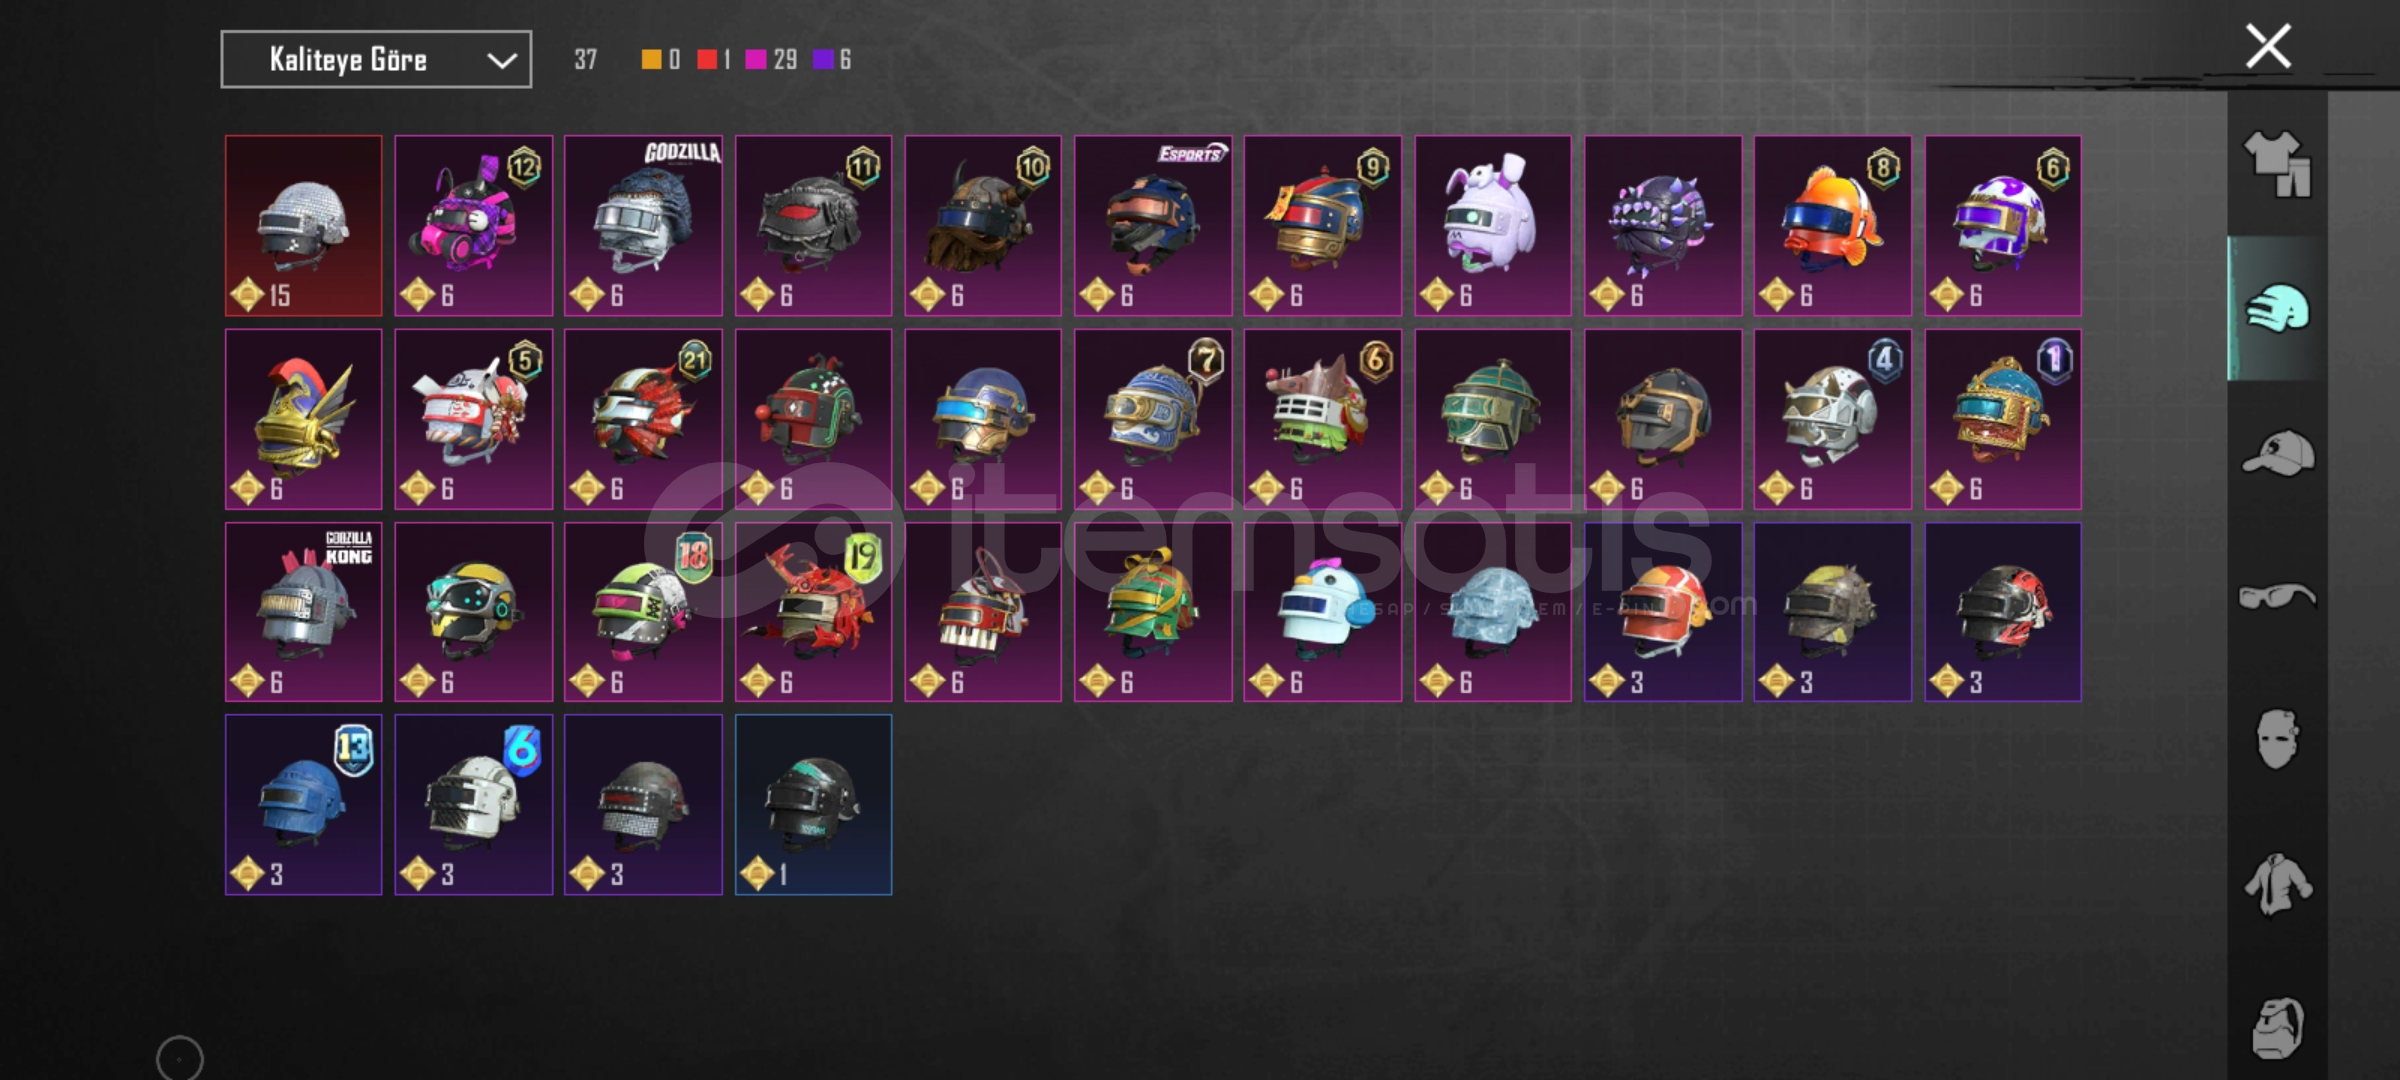The image size is (2400, 1080).
Task: Open the backpack category icon at bottom
Action: click(2277, 1027)
